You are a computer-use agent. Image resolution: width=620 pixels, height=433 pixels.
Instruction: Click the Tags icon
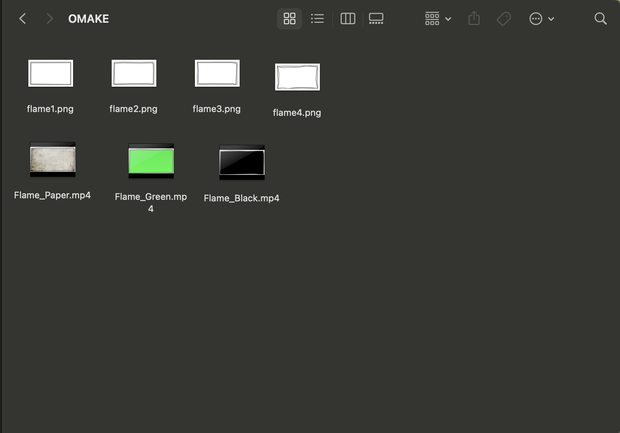tap(504, 19)
